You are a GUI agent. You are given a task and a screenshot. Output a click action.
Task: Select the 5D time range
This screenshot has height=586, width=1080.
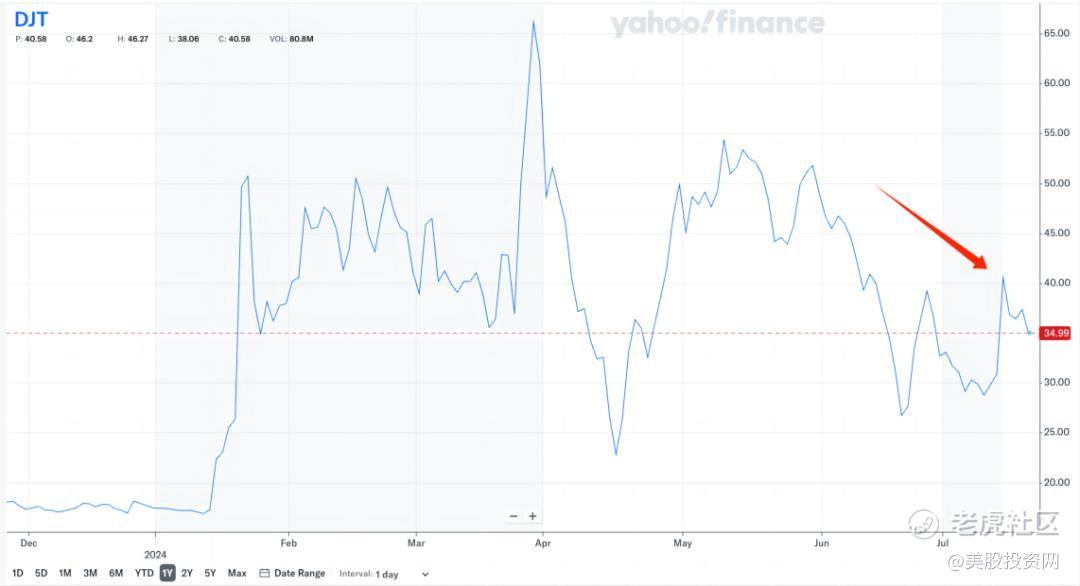coord(41,573)
